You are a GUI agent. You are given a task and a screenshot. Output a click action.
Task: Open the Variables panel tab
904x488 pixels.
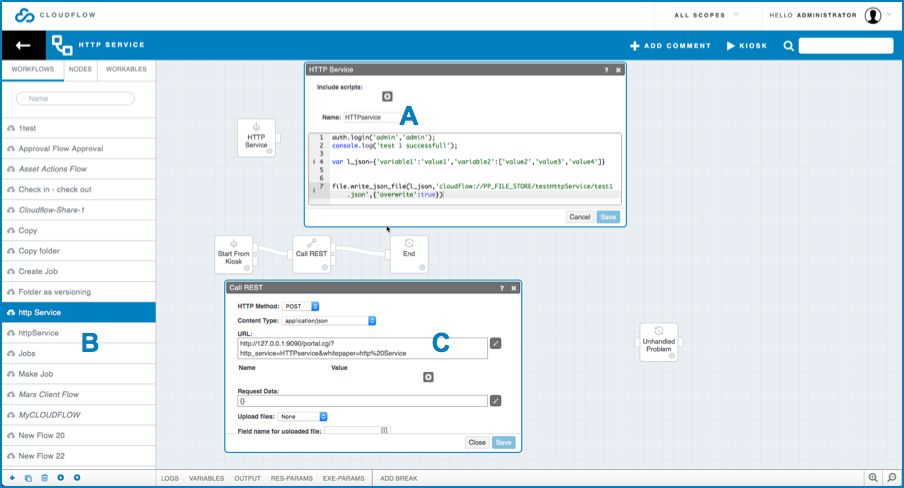206,478
